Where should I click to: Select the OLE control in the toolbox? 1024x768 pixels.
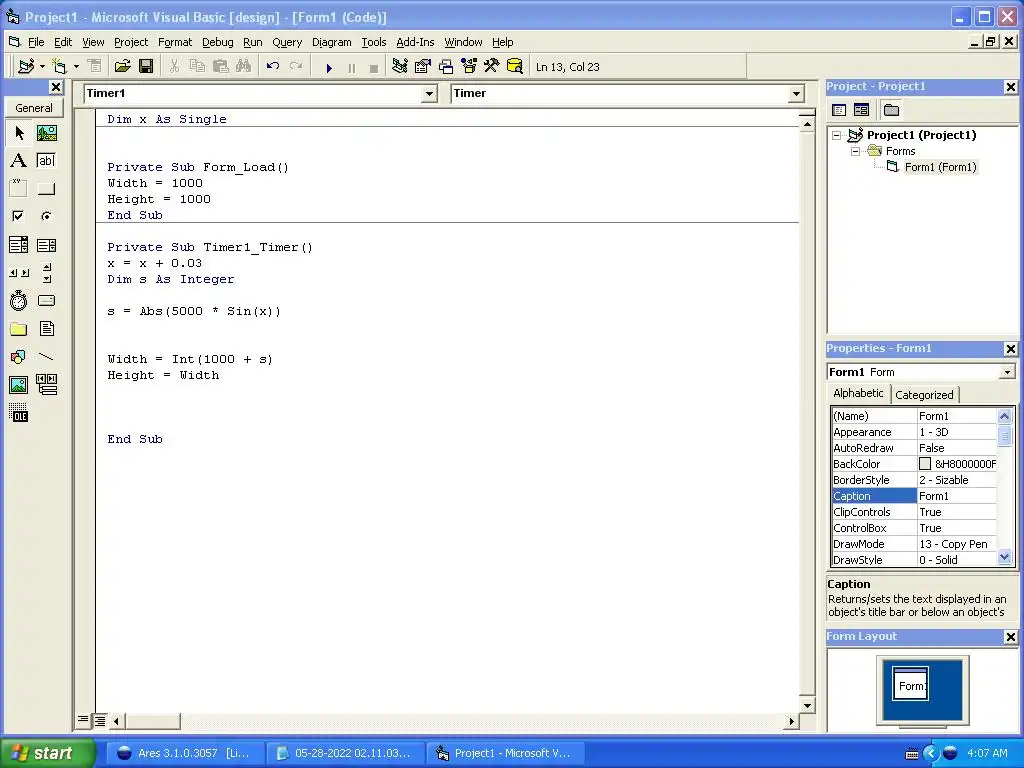[19, 413]
